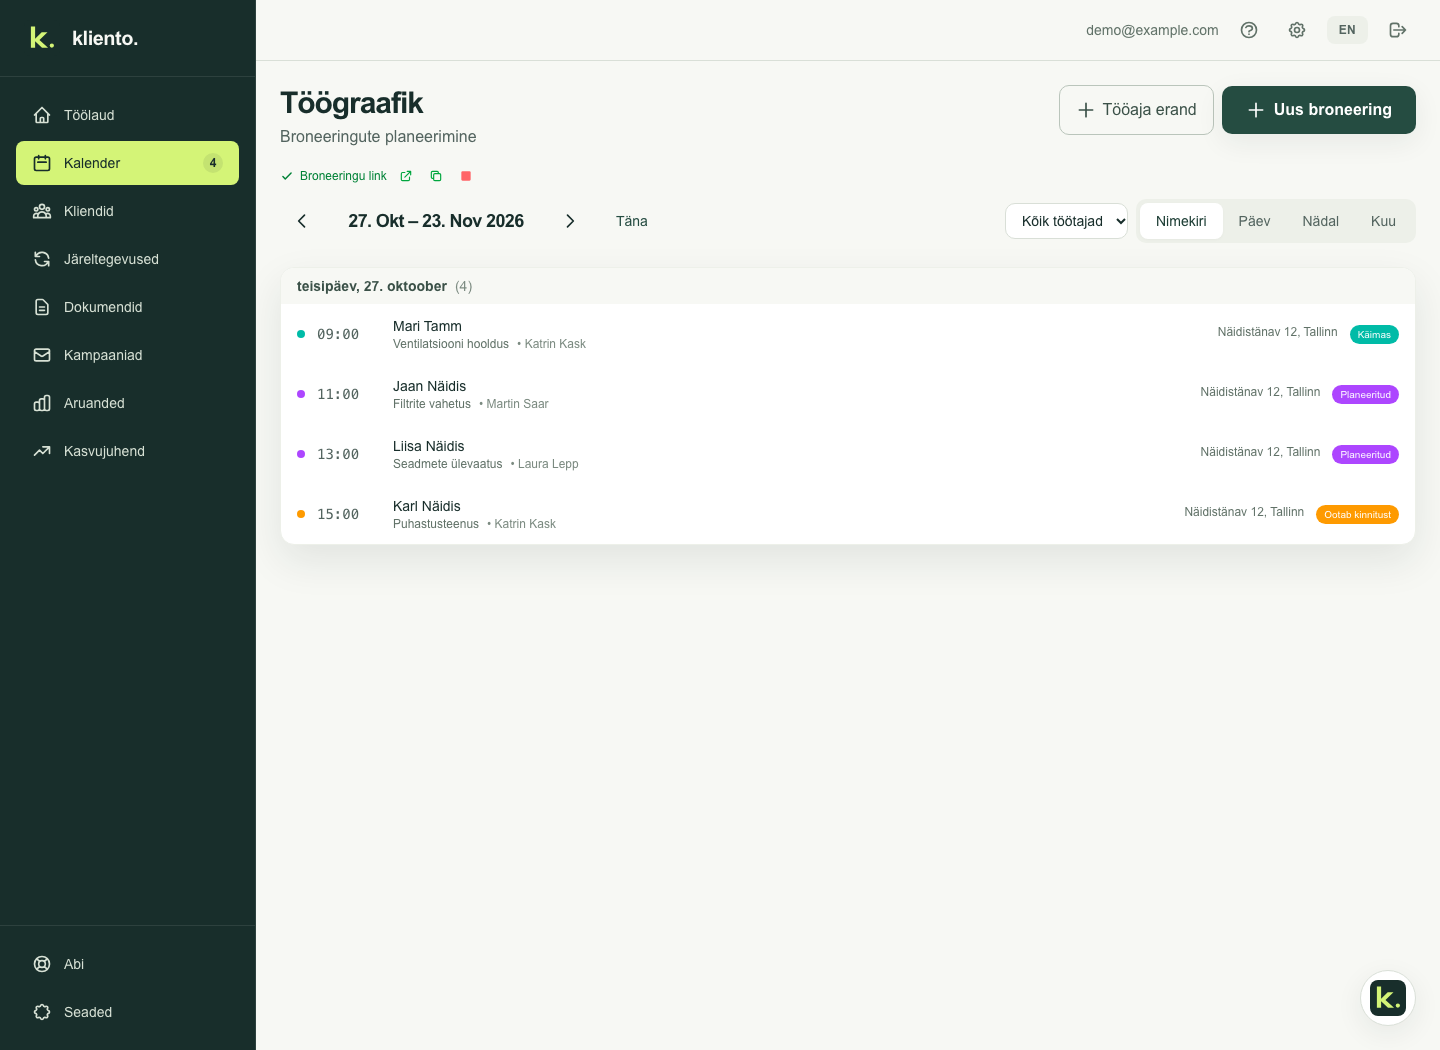Switch to Kuu view

point(1383,221)
